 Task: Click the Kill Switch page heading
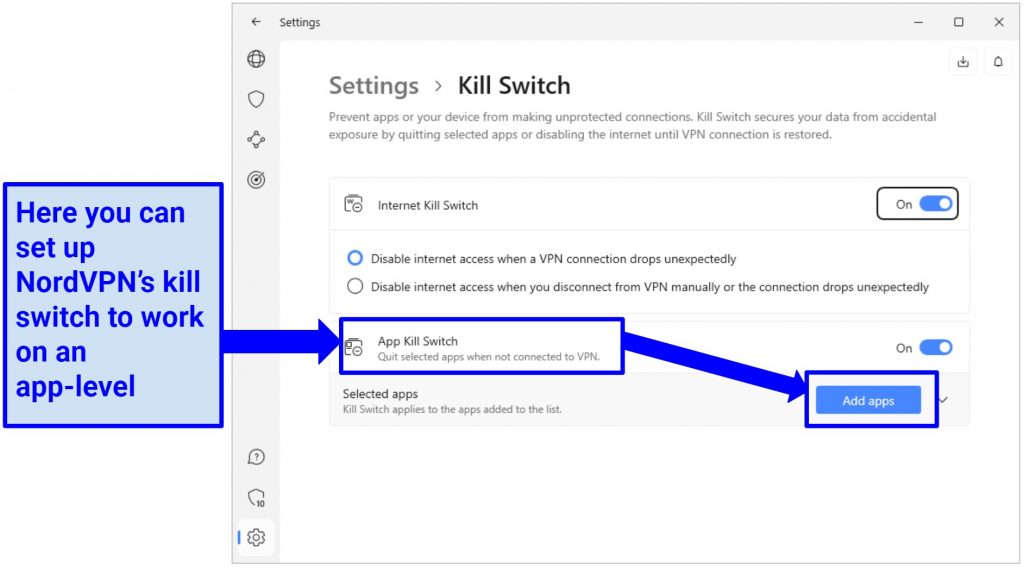coord(514,86)
